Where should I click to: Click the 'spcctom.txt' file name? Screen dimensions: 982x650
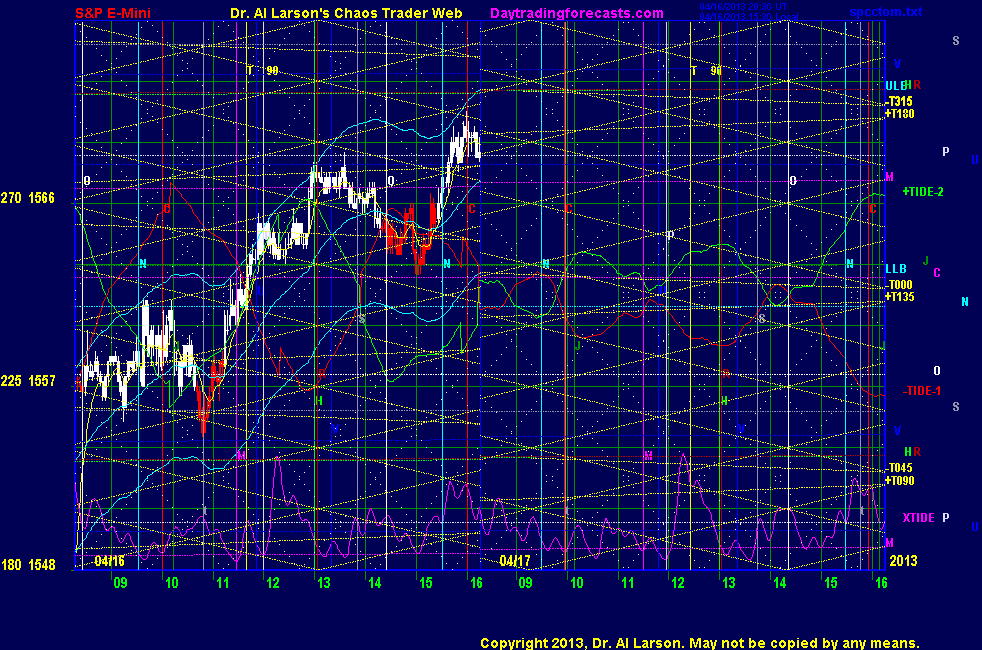(886, 12)
